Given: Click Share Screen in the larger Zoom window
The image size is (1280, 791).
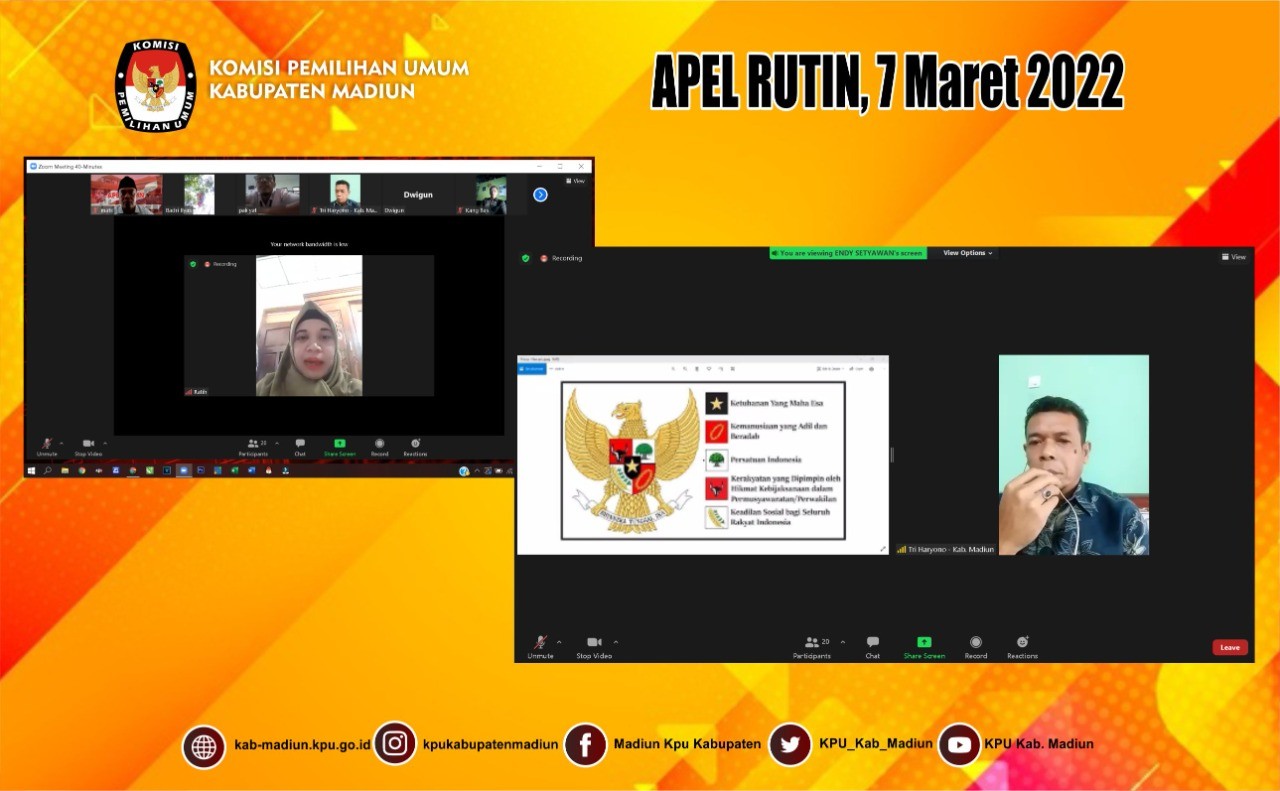Looking at the screenshot, I should [924, 644].
